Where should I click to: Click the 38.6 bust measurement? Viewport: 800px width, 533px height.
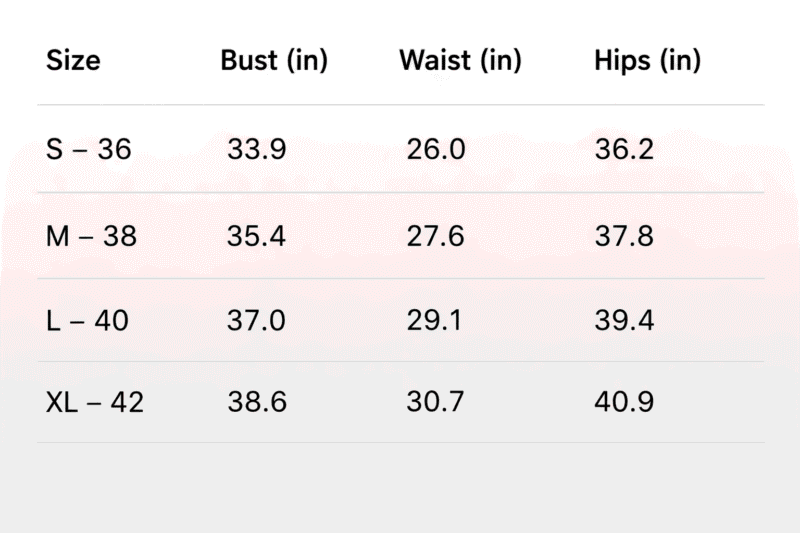coord(257,402)
